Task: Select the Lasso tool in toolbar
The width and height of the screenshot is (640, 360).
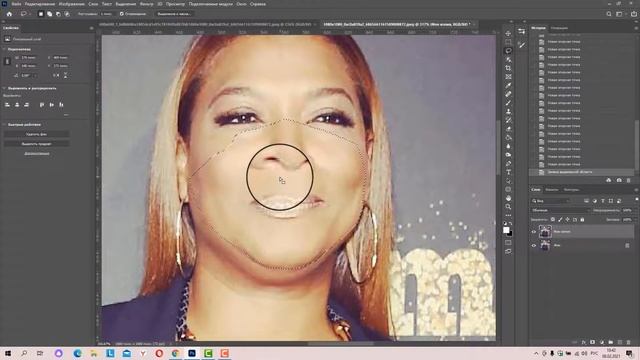Action: (508, 51)
